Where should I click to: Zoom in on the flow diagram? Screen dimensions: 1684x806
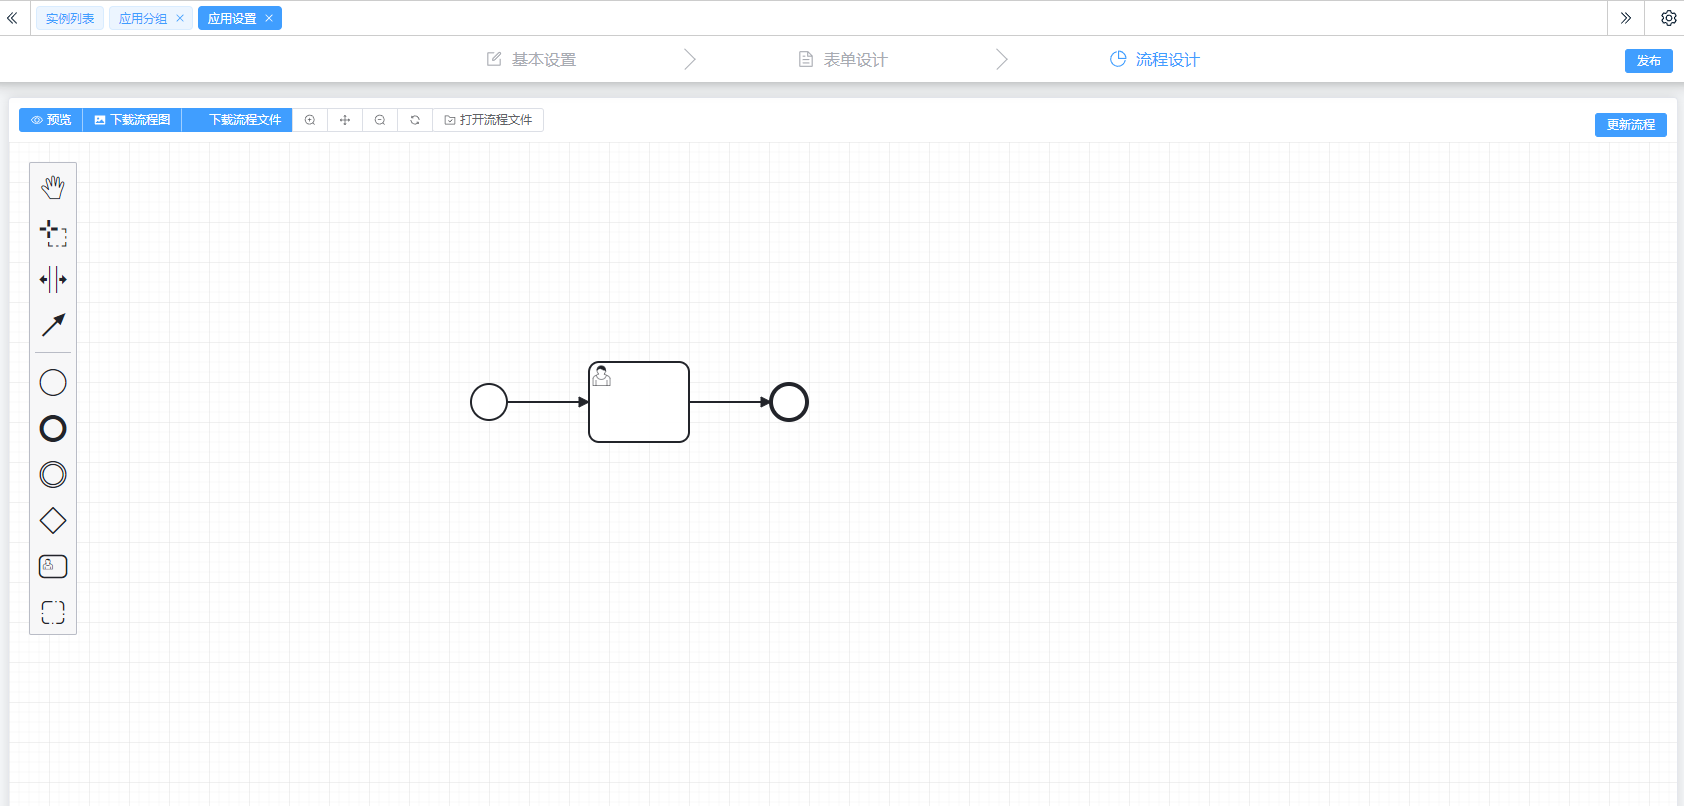point(310,120)
